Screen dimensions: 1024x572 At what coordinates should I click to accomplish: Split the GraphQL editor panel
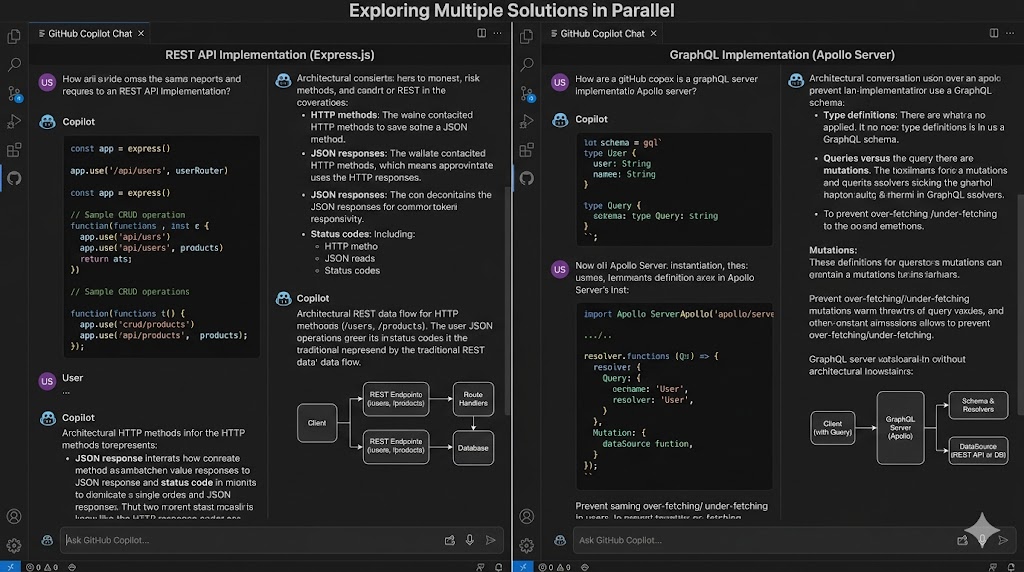pos(994,33)
